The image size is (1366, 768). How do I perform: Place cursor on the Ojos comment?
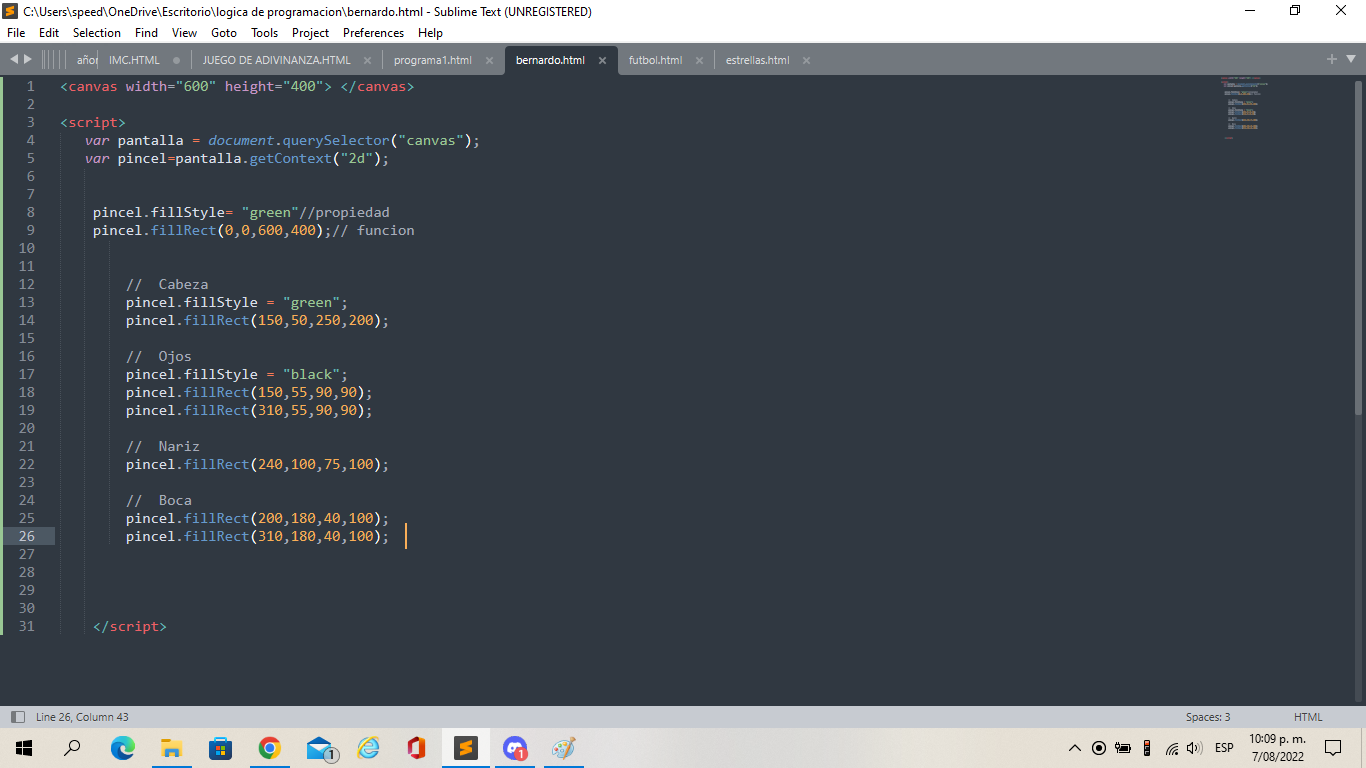159,356
